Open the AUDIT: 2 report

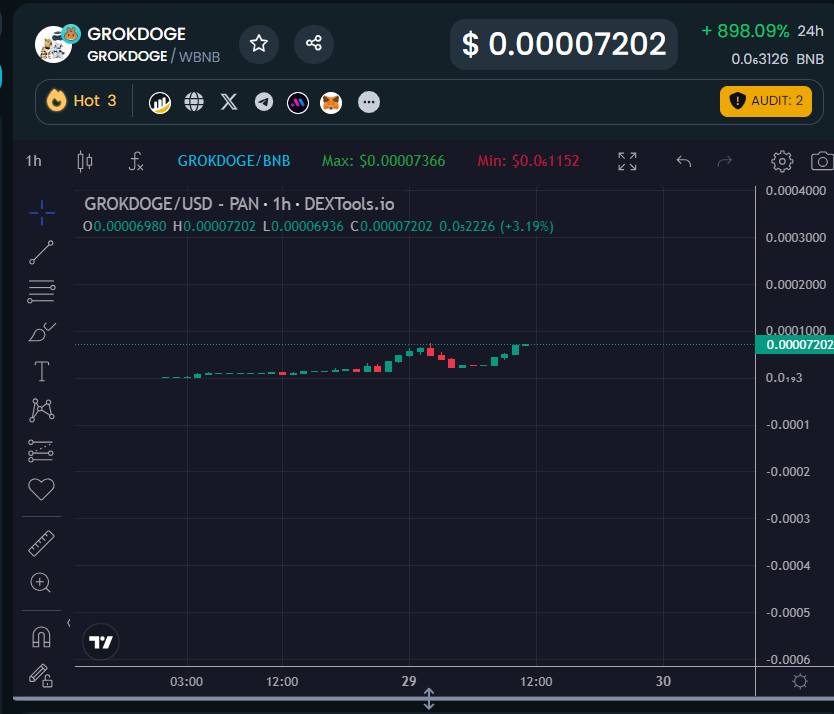click(x=765, y=101)
